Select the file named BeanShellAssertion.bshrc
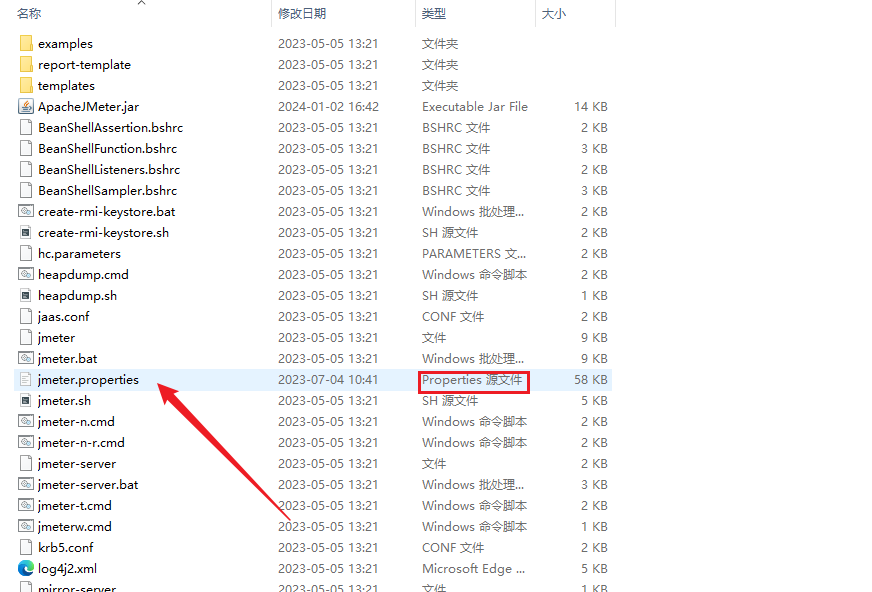The height and width of the screenshot is (592, 872). [x=111, y=127]
